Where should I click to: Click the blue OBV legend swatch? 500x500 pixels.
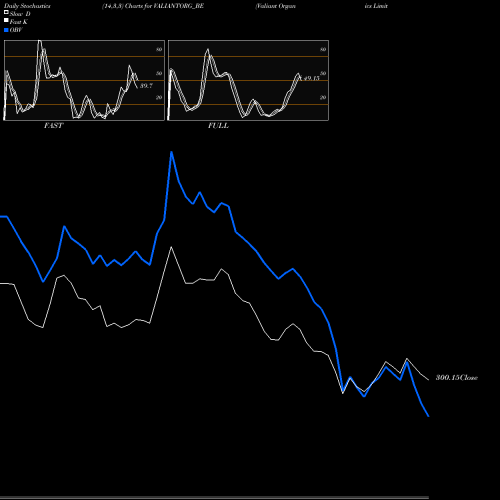(x=6, y=30)
